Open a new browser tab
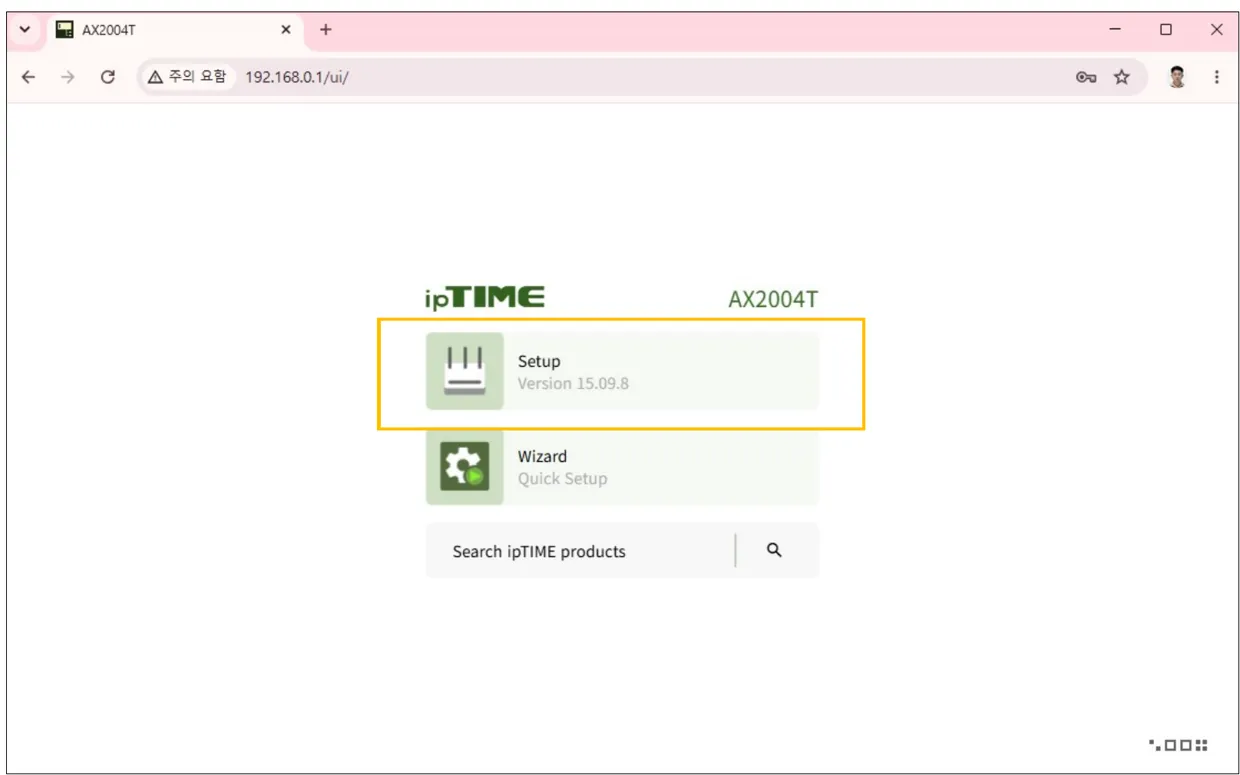The image size is (1240, 775). point(325,30)
